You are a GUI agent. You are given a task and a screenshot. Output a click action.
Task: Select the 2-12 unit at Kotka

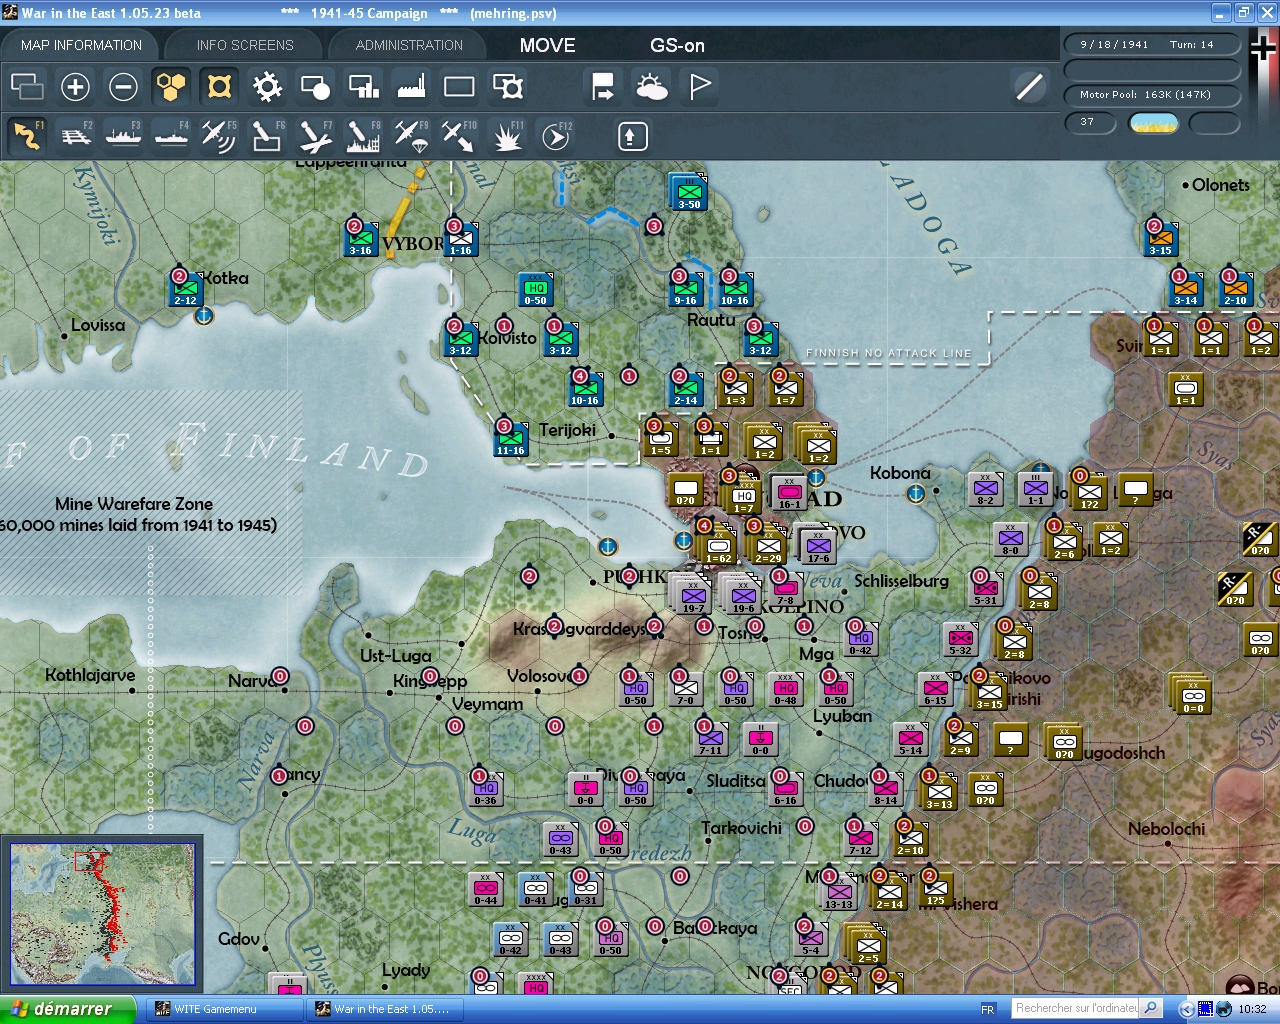pos(185,289)
